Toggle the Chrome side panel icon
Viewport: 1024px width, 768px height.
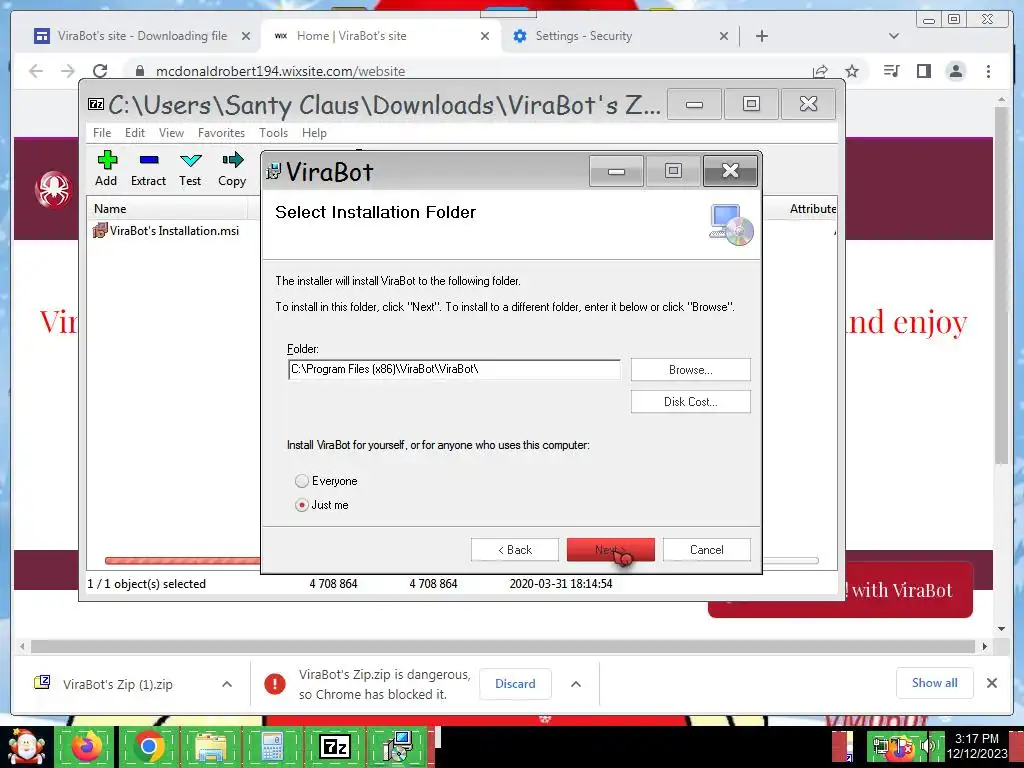923,71
